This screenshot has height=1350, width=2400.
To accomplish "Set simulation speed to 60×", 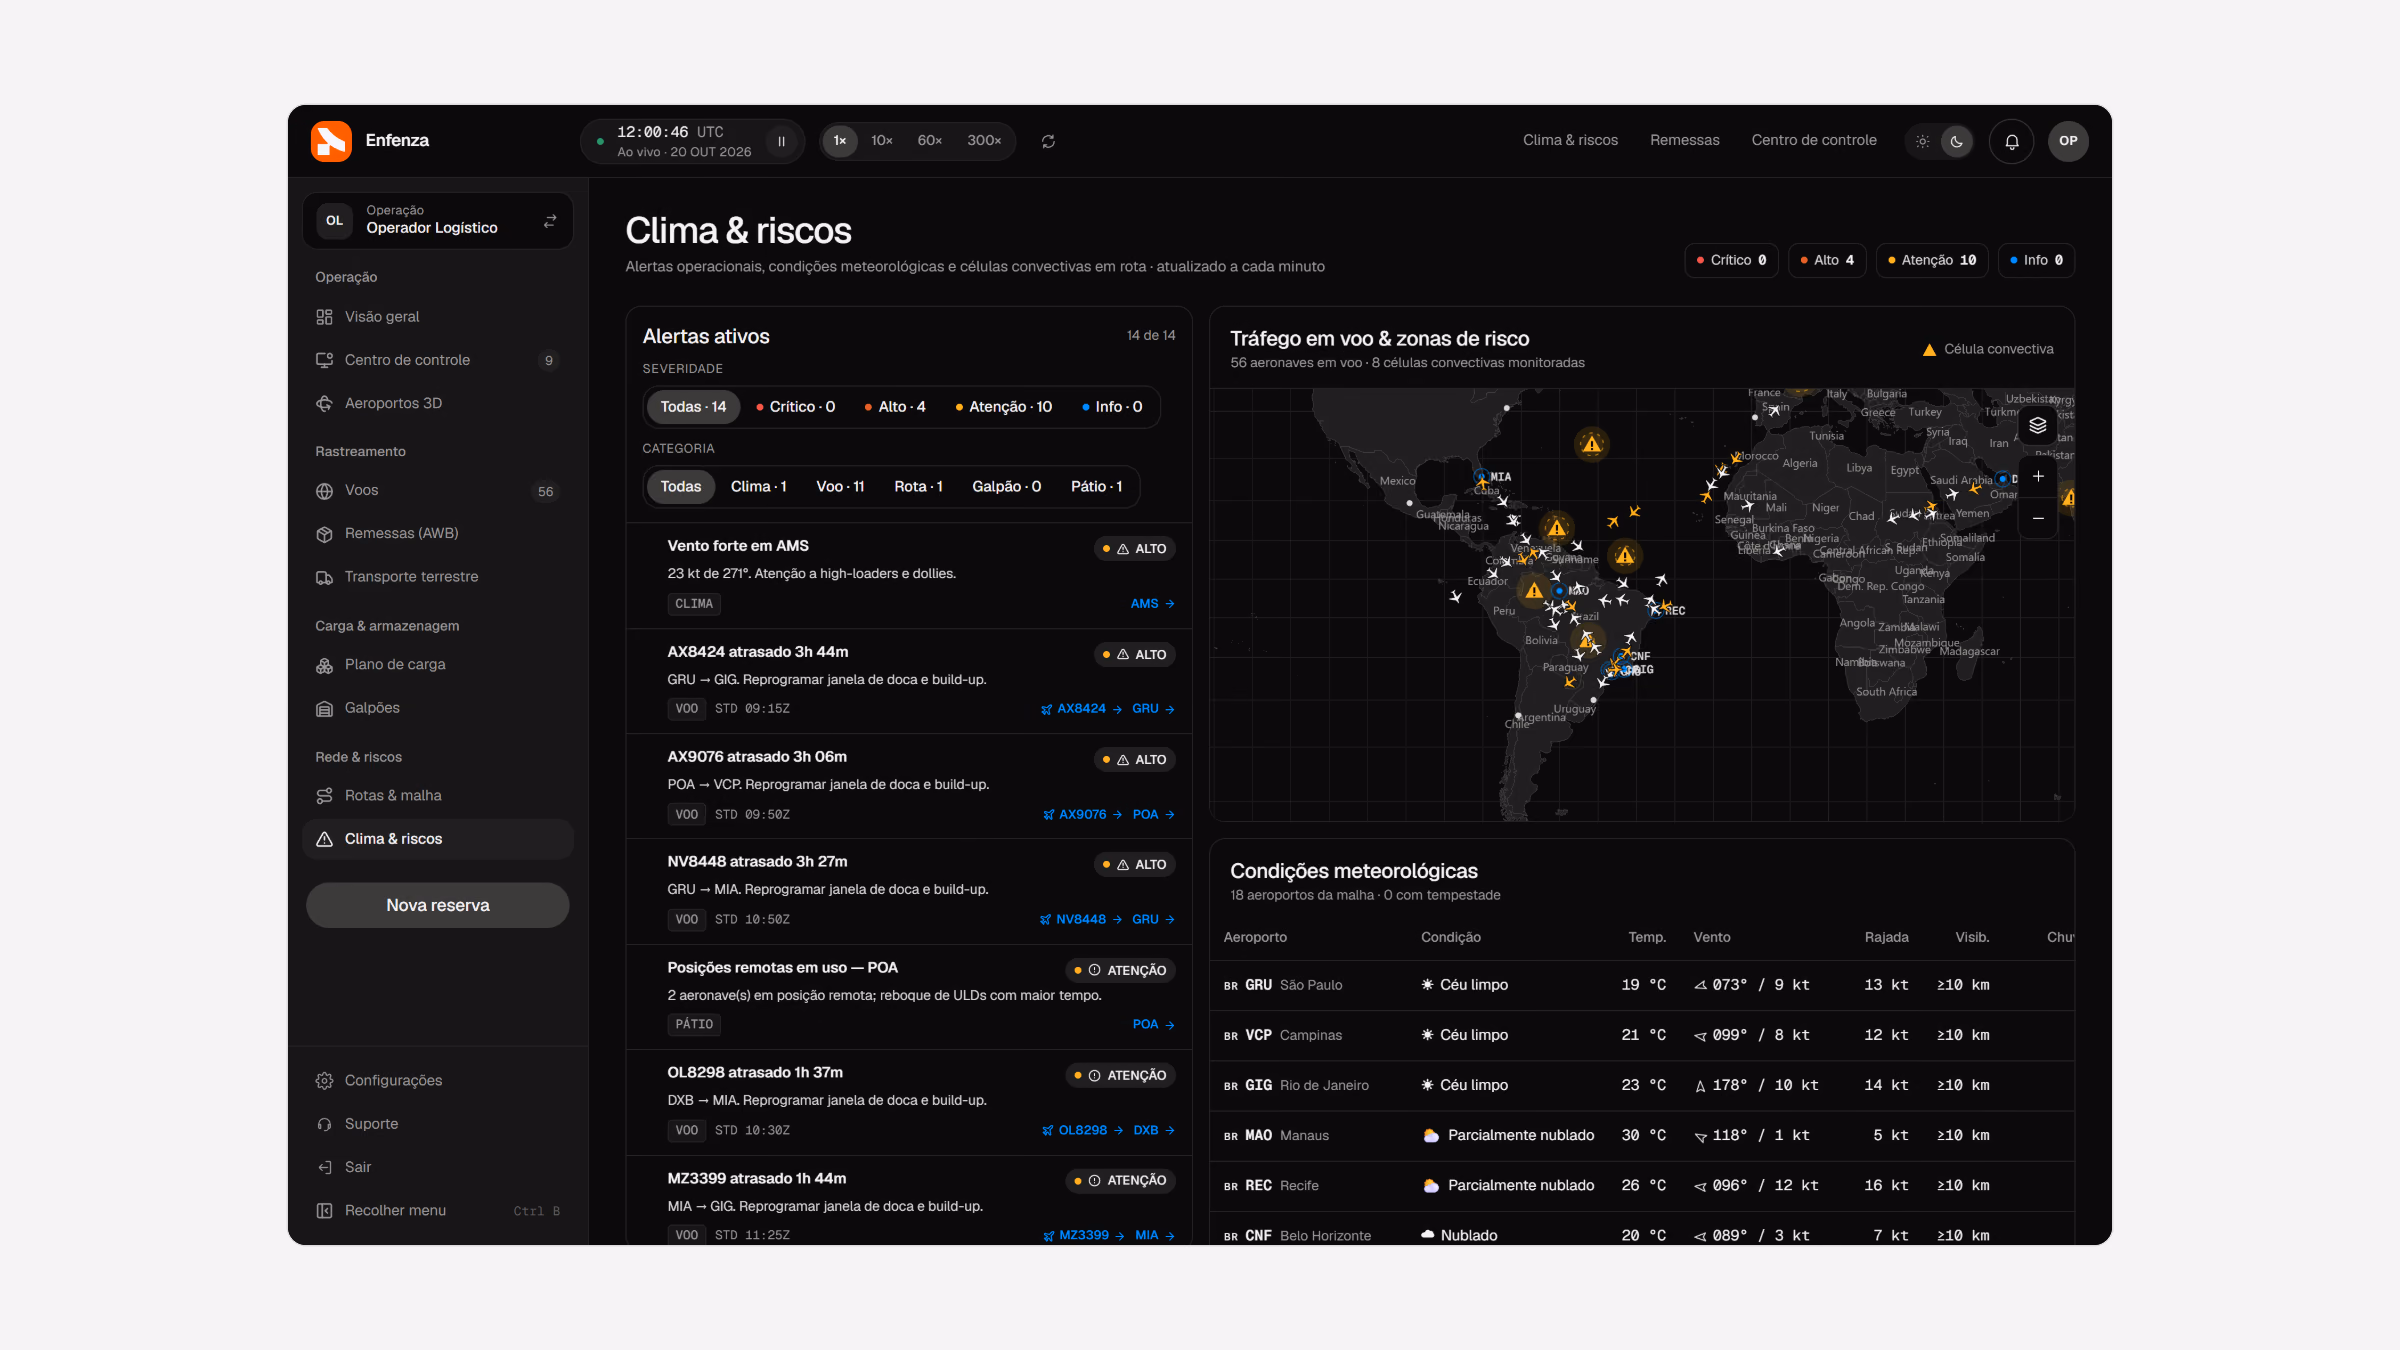I will tap(929, 141).
